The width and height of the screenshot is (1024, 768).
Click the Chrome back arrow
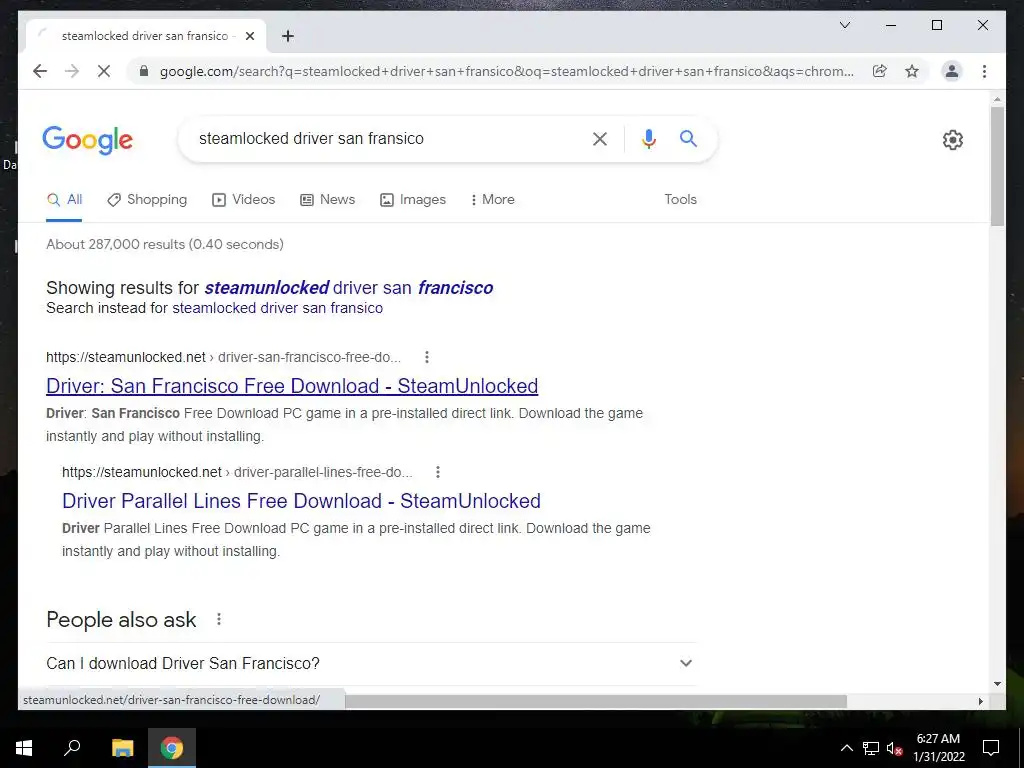[x=40, y=71]
